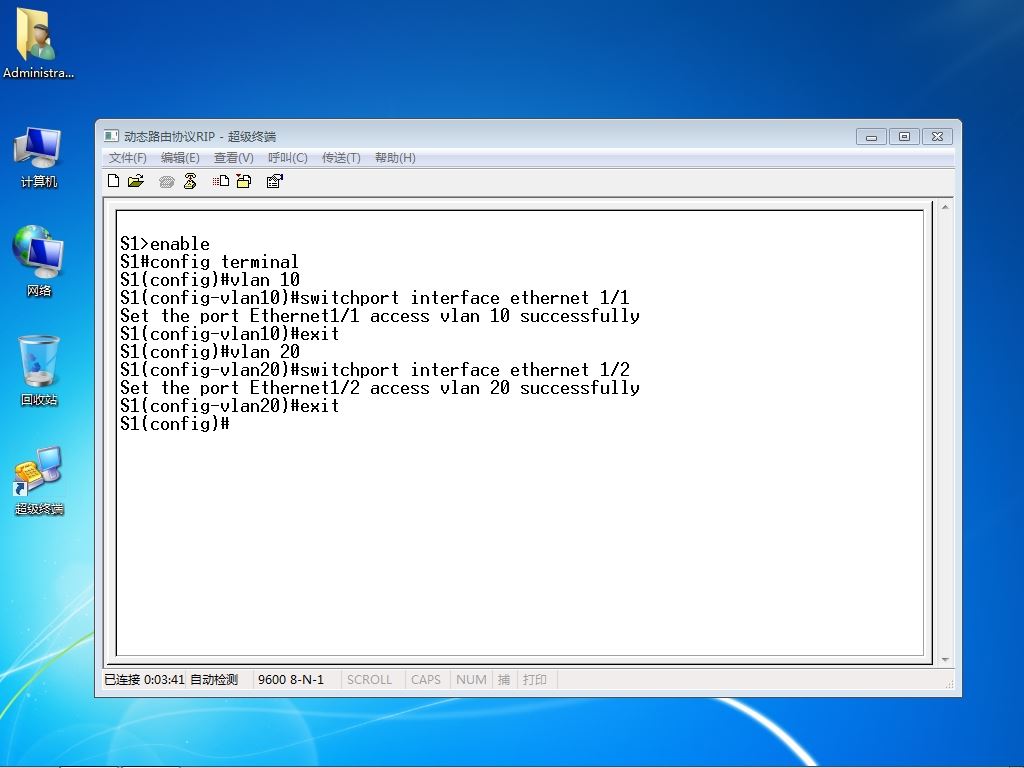Maximize the HyperTerminal window
The height and width of the screenshot is (768, 1024).
pyautogui.click(x=904, y=136)
